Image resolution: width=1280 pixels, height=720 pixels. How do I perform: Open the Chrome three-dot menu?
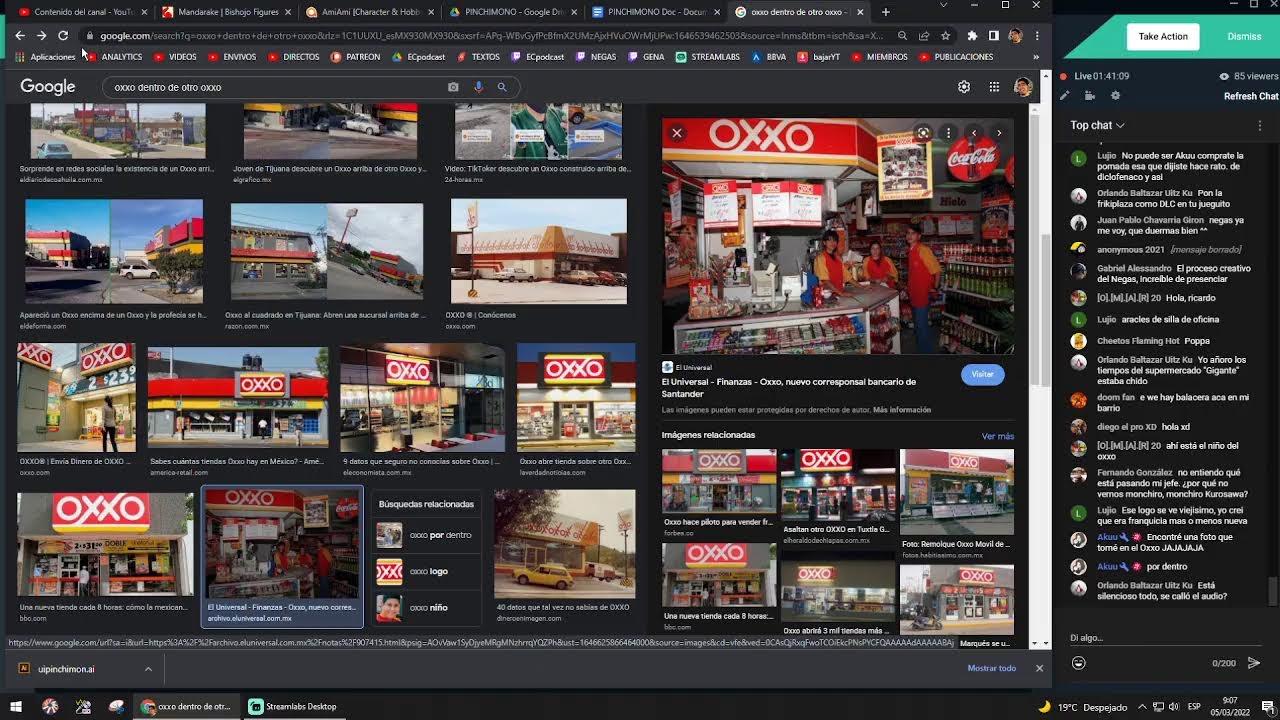(1037, 36)
